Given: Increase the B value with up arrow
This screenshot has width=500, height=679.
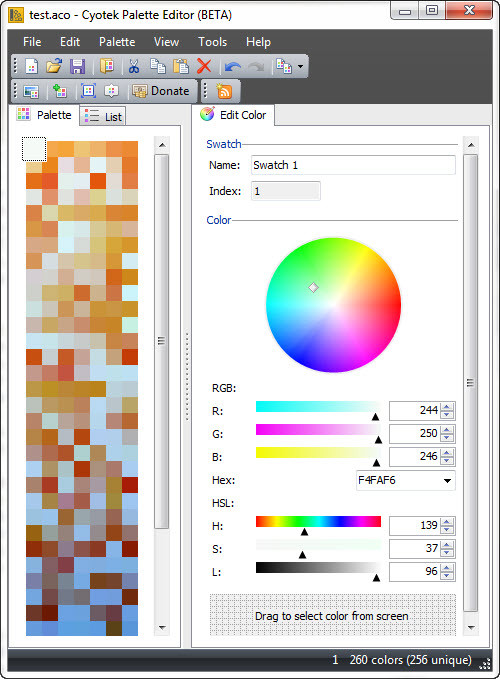Looking at the screenshot, I should [x=447, y=452].
